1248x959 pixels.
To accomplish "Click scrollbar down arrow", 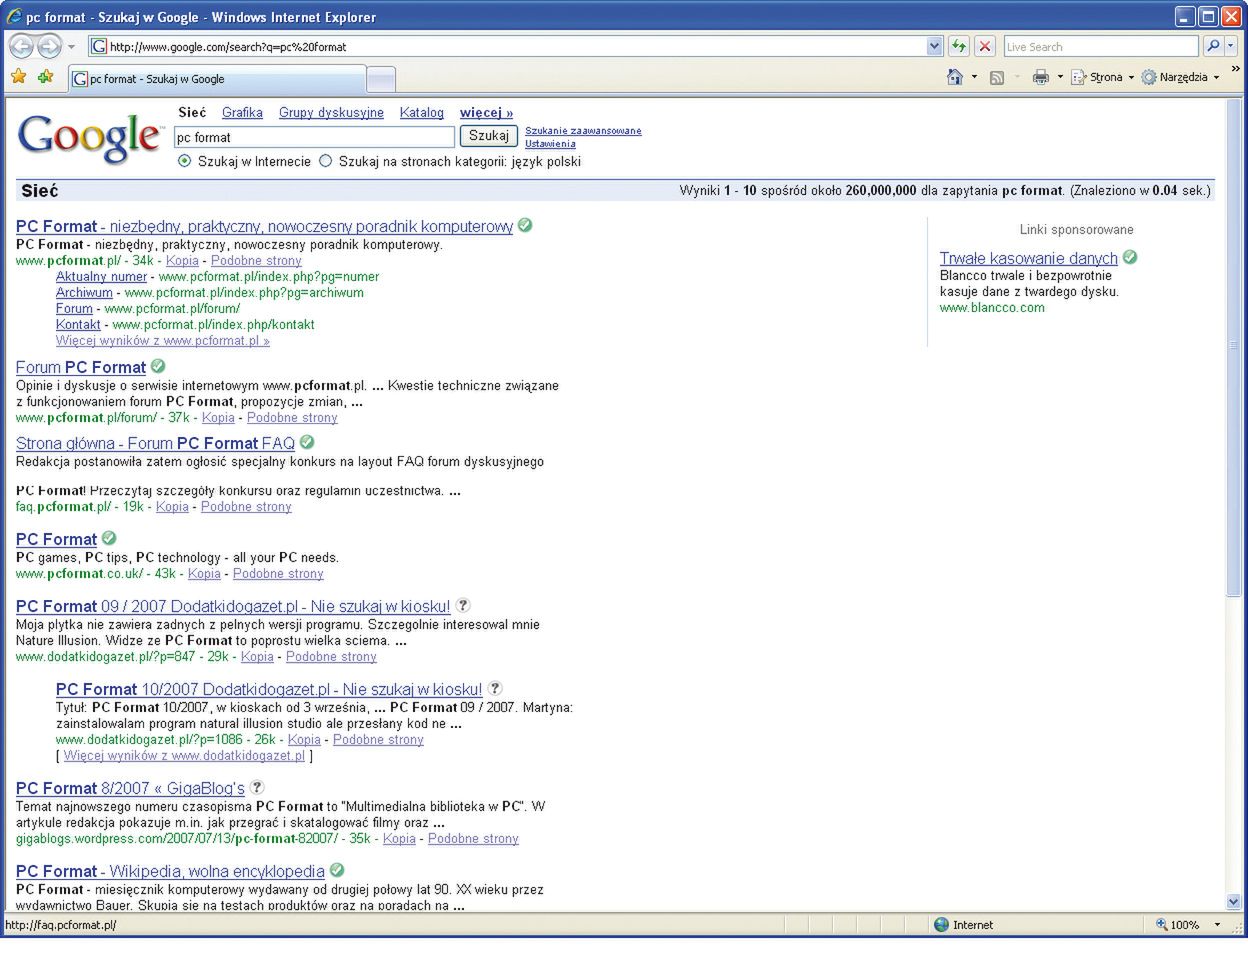I will (1233, 902).
